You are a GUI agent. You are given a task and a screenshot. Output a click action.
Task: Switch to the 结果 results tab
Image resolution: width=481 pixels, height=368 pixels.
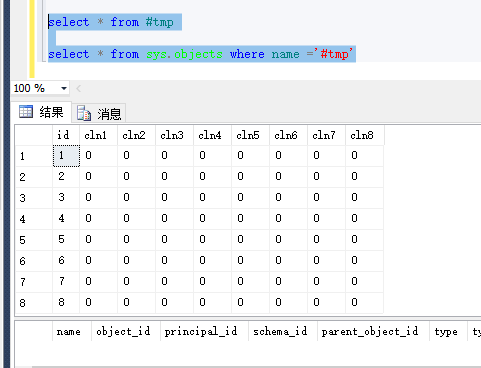pos(42,112)
